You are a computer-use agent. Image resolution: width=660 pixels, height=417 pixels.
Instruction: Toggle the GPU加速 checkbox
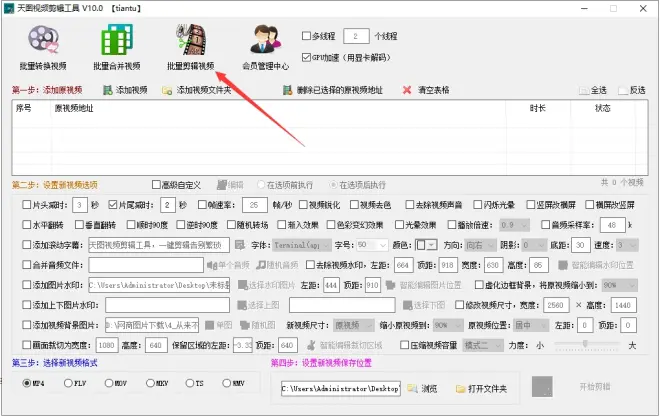point(306,59)
